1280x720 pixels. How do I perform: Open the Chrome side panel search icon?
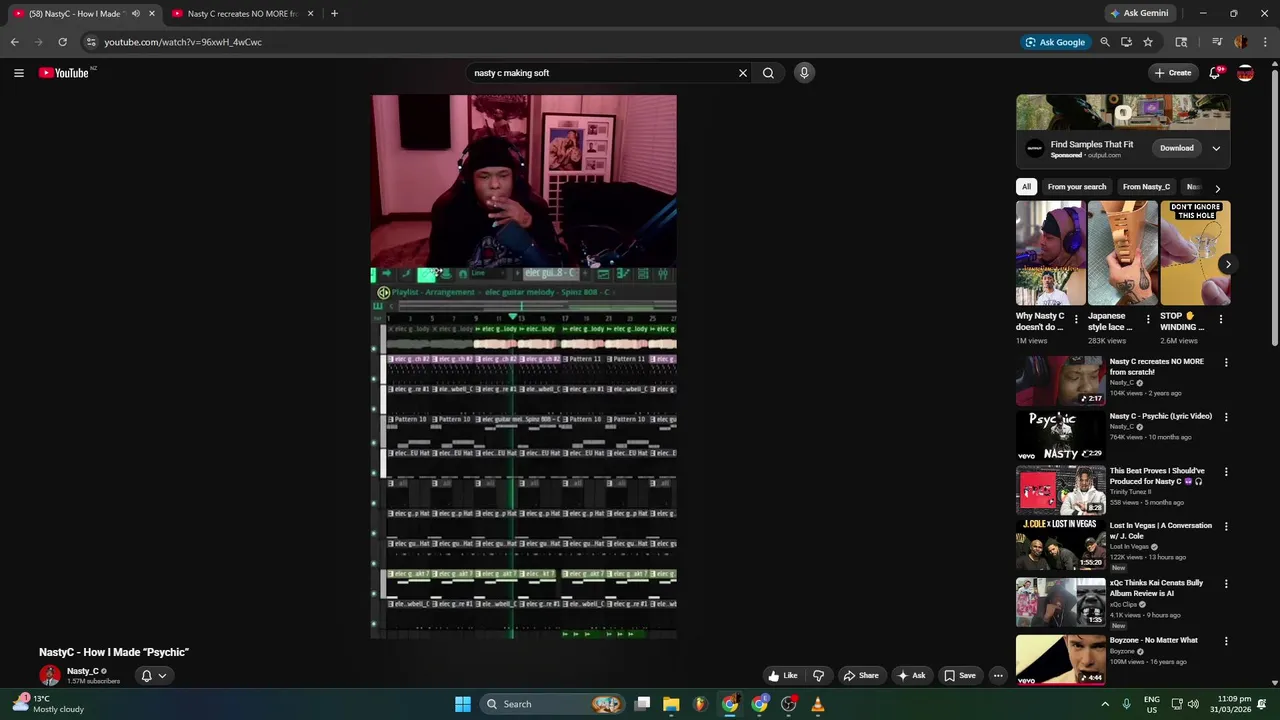pyautogui.click(x=1181, y=42)
